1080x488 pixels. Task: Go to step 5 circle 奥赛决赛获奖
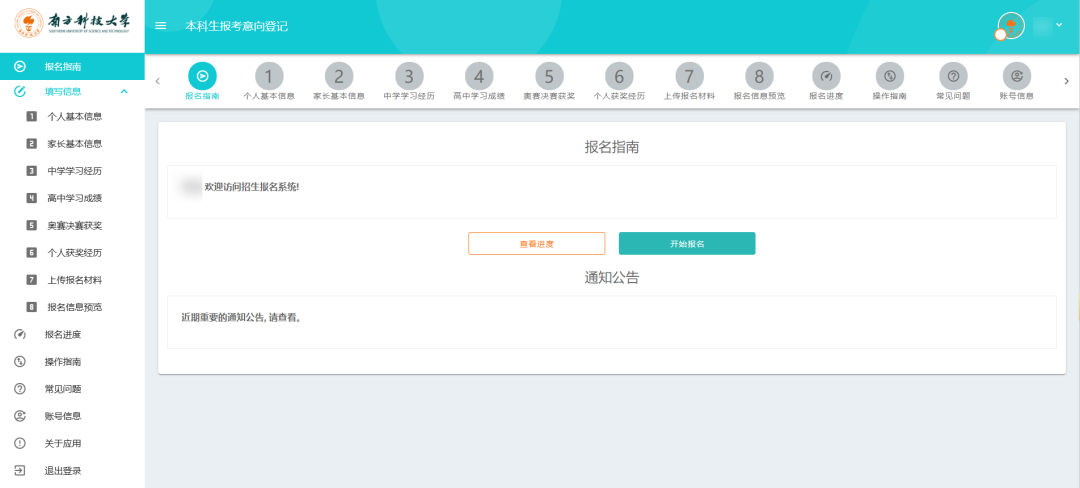tap(549, 76)
